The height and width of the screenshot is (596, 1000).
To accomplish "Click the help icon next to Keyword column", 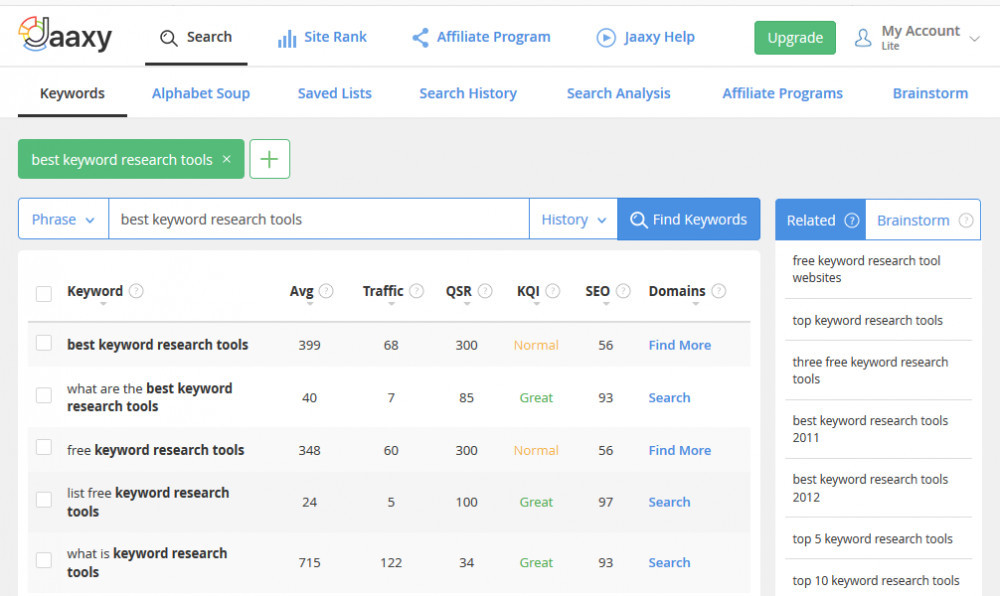I will (136, 291).
